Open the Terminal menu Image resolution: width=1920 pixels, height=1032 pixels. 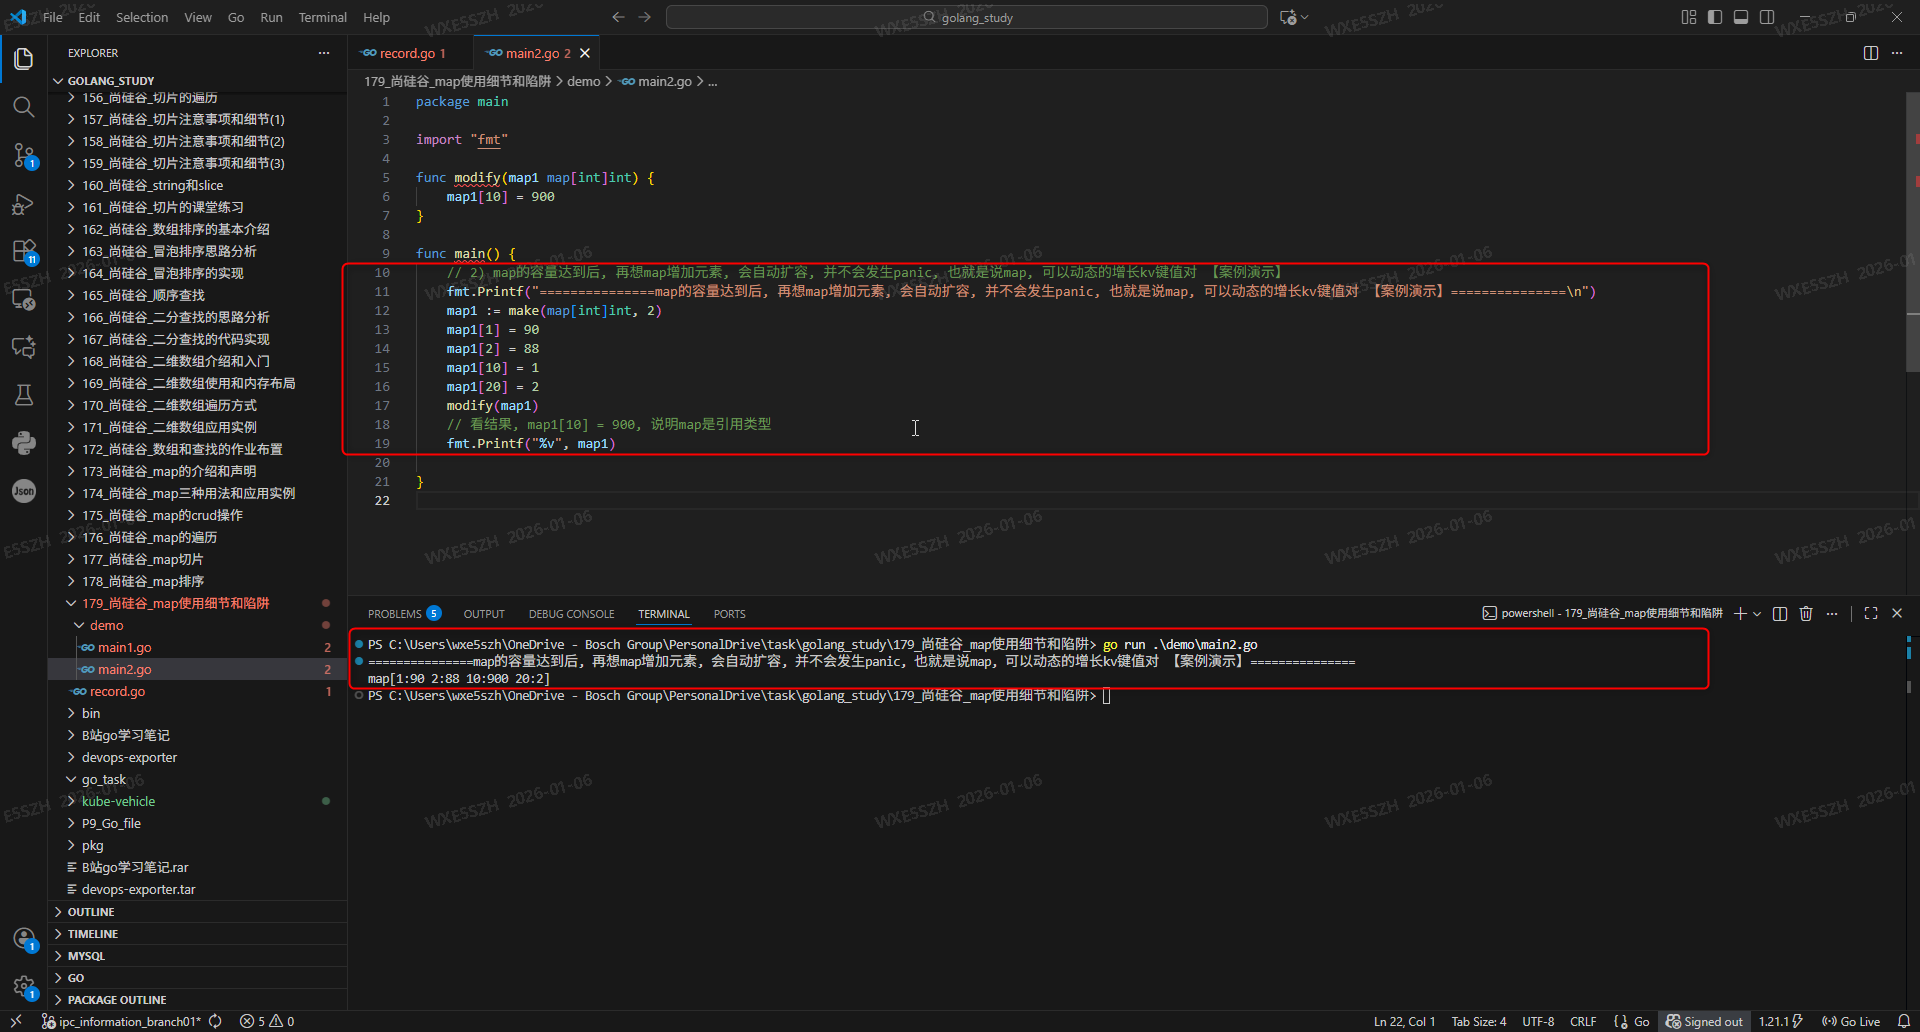pyautogui.click(x=322, y=17)
